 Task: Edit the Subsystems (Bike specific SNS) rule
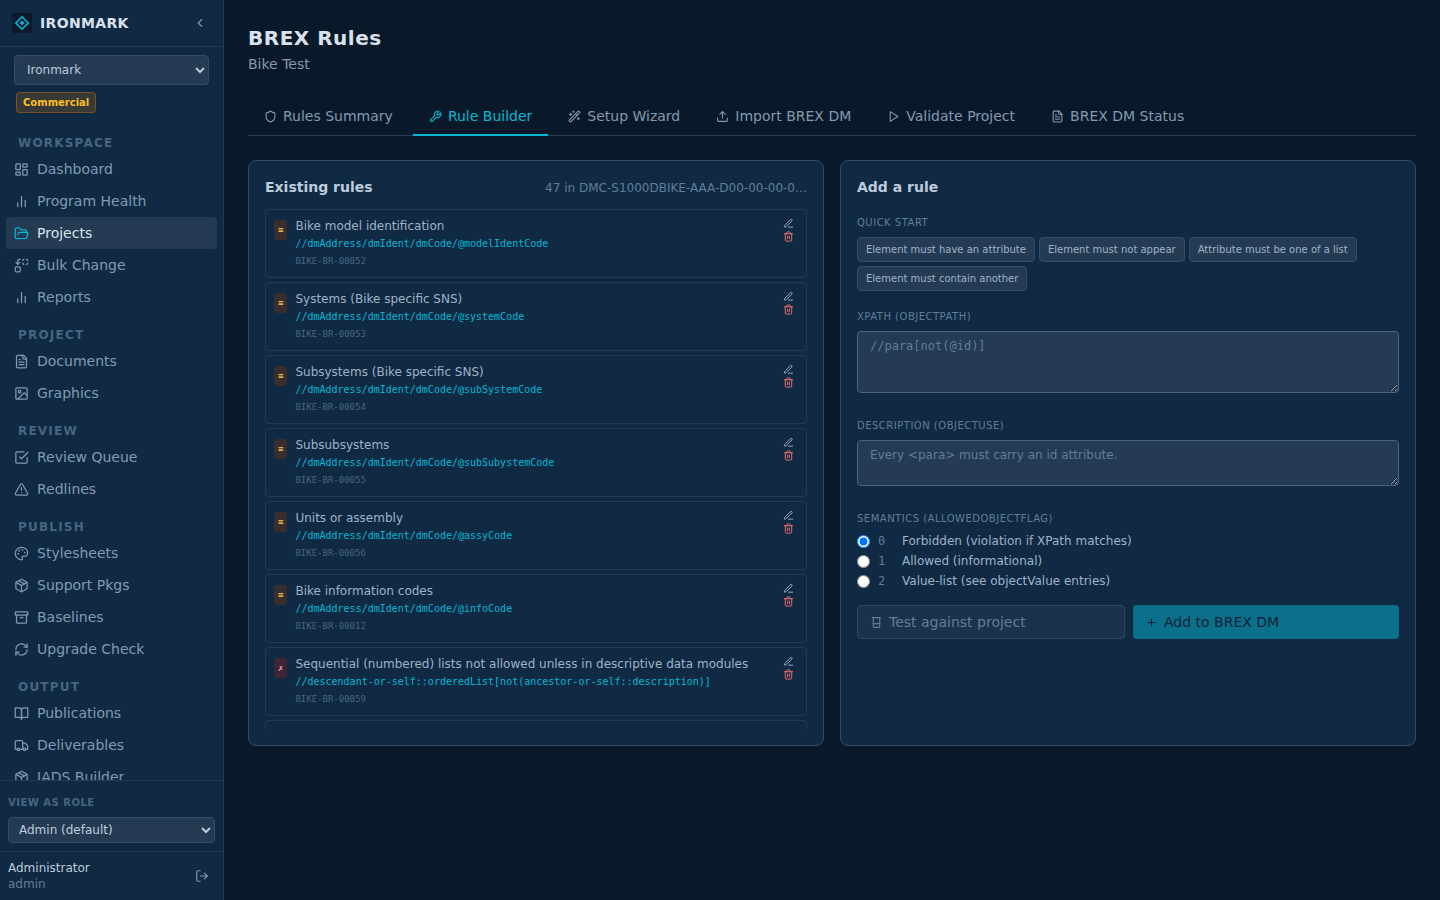coord(788,370)
